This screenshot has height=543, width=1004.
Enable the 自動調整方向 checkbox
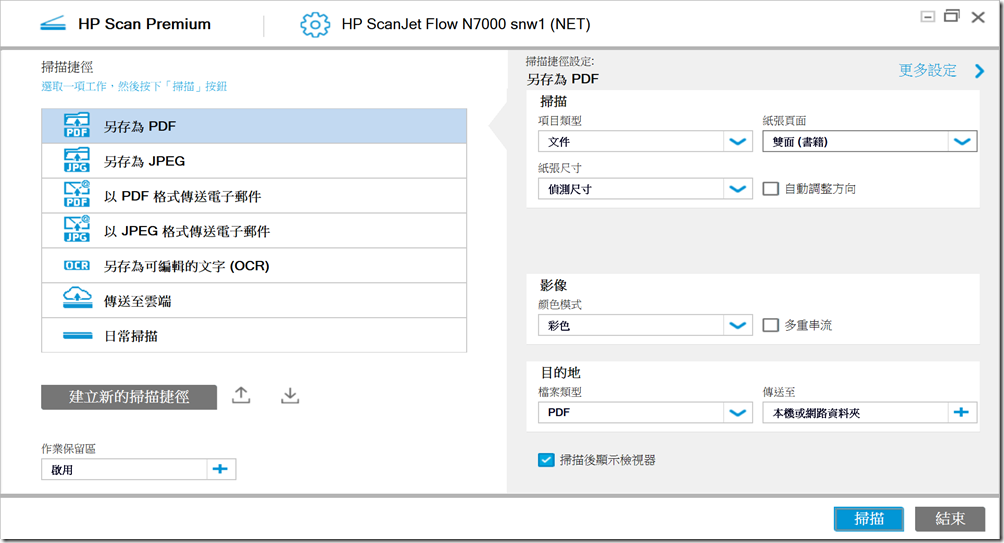771,188
